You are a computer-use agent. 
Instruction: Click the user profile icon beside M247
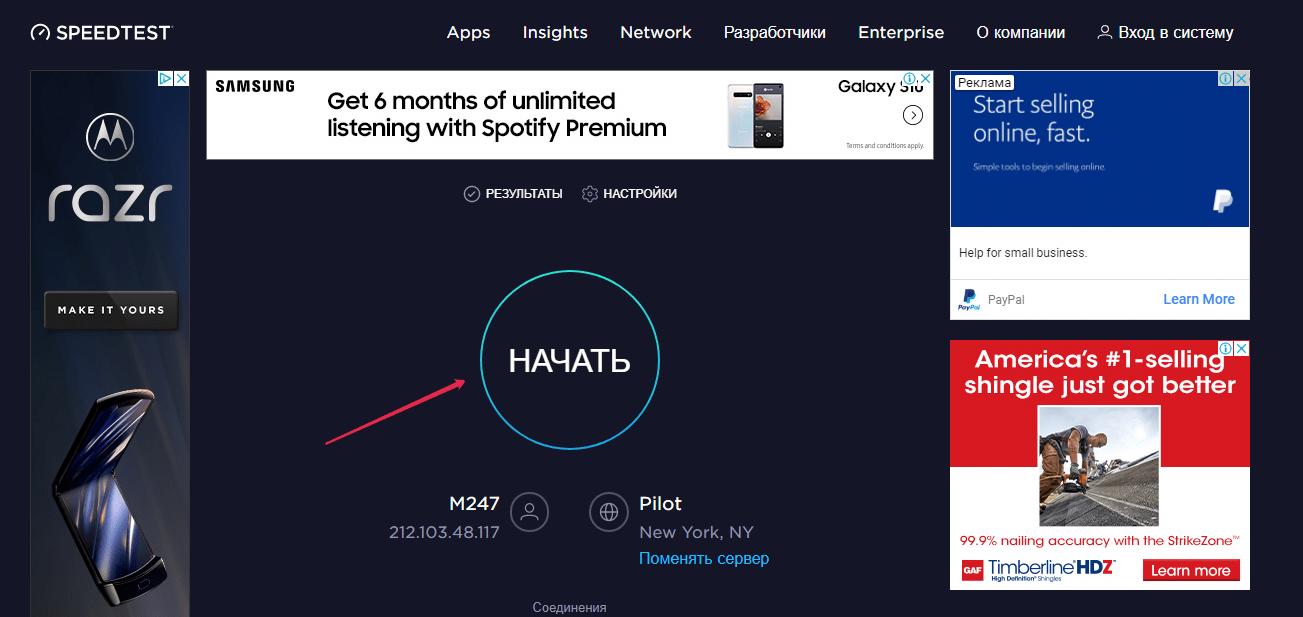tap(530, 512)
